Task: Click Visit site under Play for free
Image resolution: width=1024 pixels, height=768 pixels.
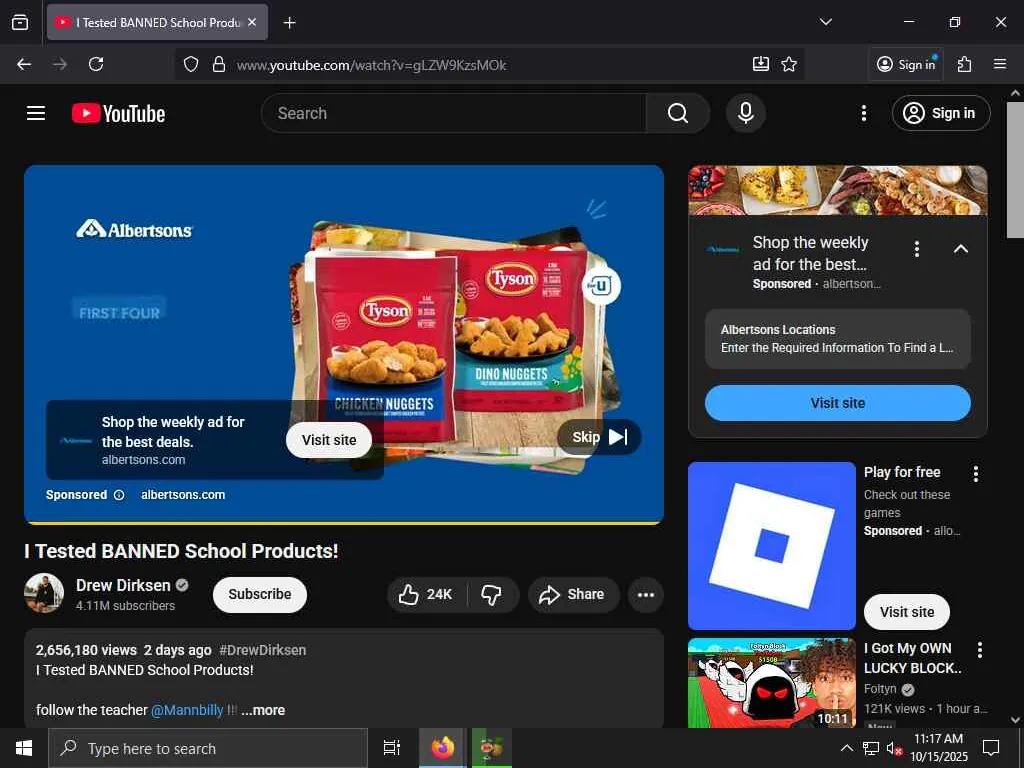Action: (x=906, y=612)
